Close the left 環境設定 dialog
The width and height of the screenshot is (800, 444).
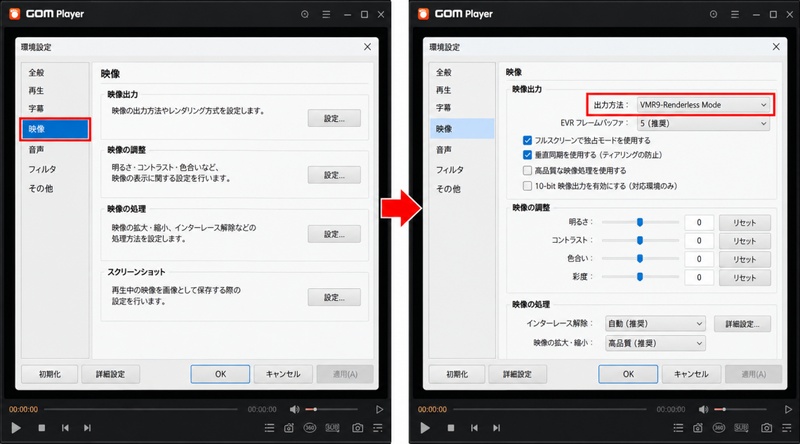pos(367,47)
